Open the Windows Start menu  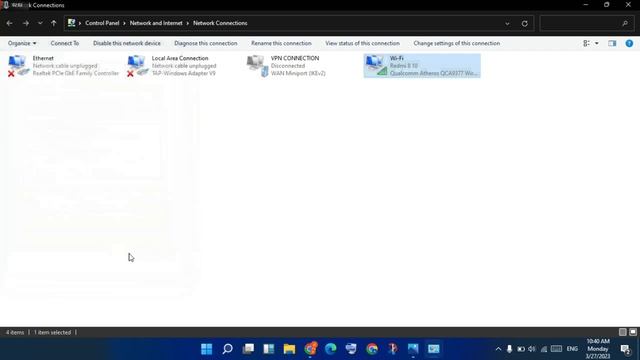click(x=207, y=349)
